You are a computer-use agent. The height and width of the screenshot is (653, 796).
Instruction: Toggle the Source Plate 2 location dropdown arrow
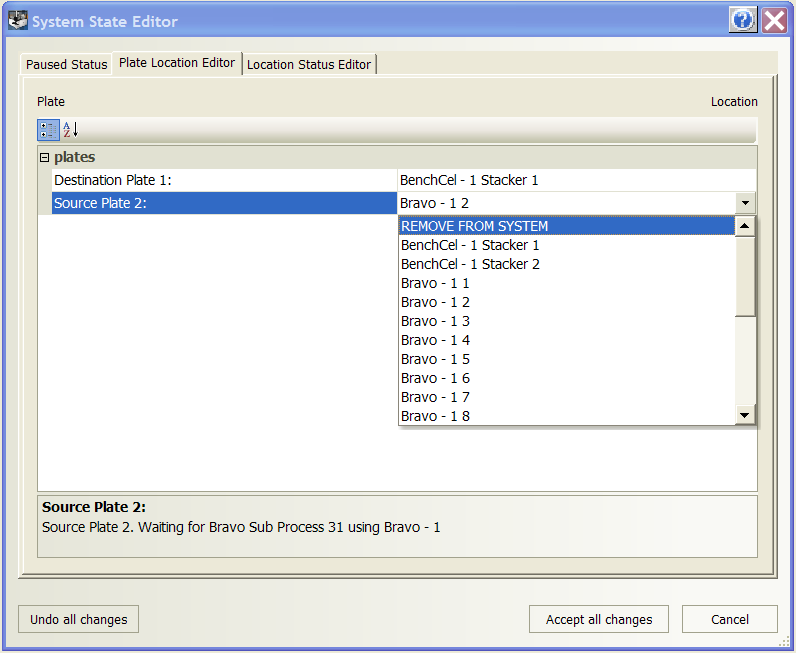(x=746, y=203)
